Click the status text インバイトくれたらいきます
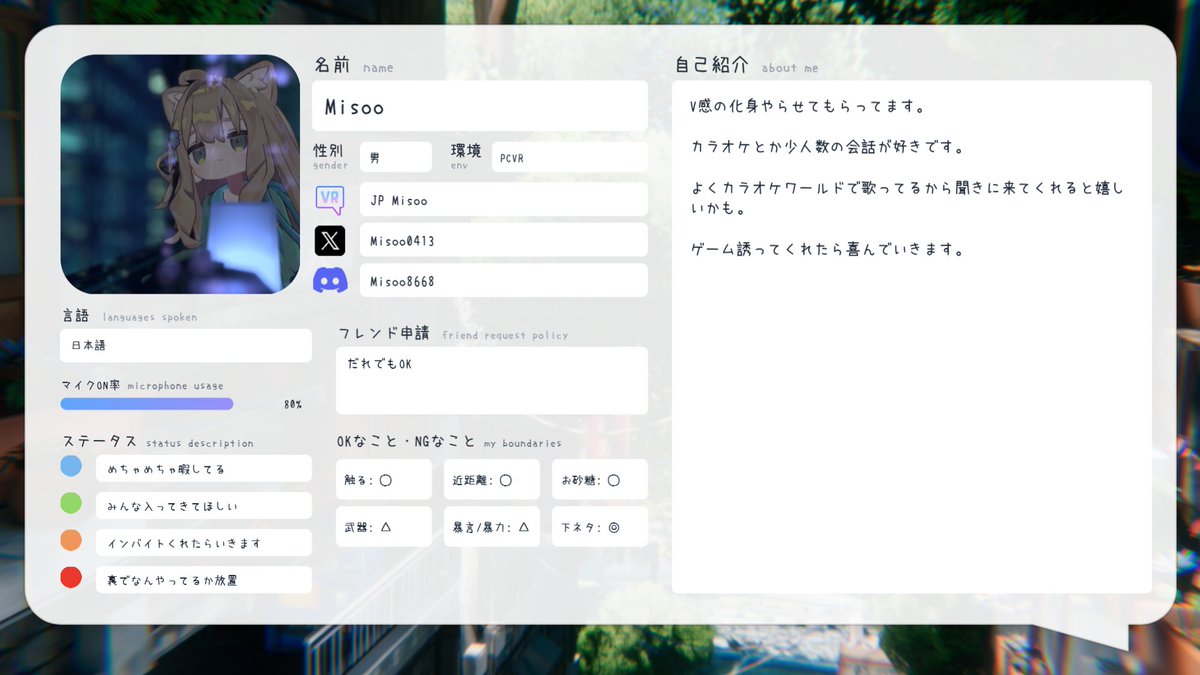The width and height of the screenshot is (1200, 675). coord(204,543)
